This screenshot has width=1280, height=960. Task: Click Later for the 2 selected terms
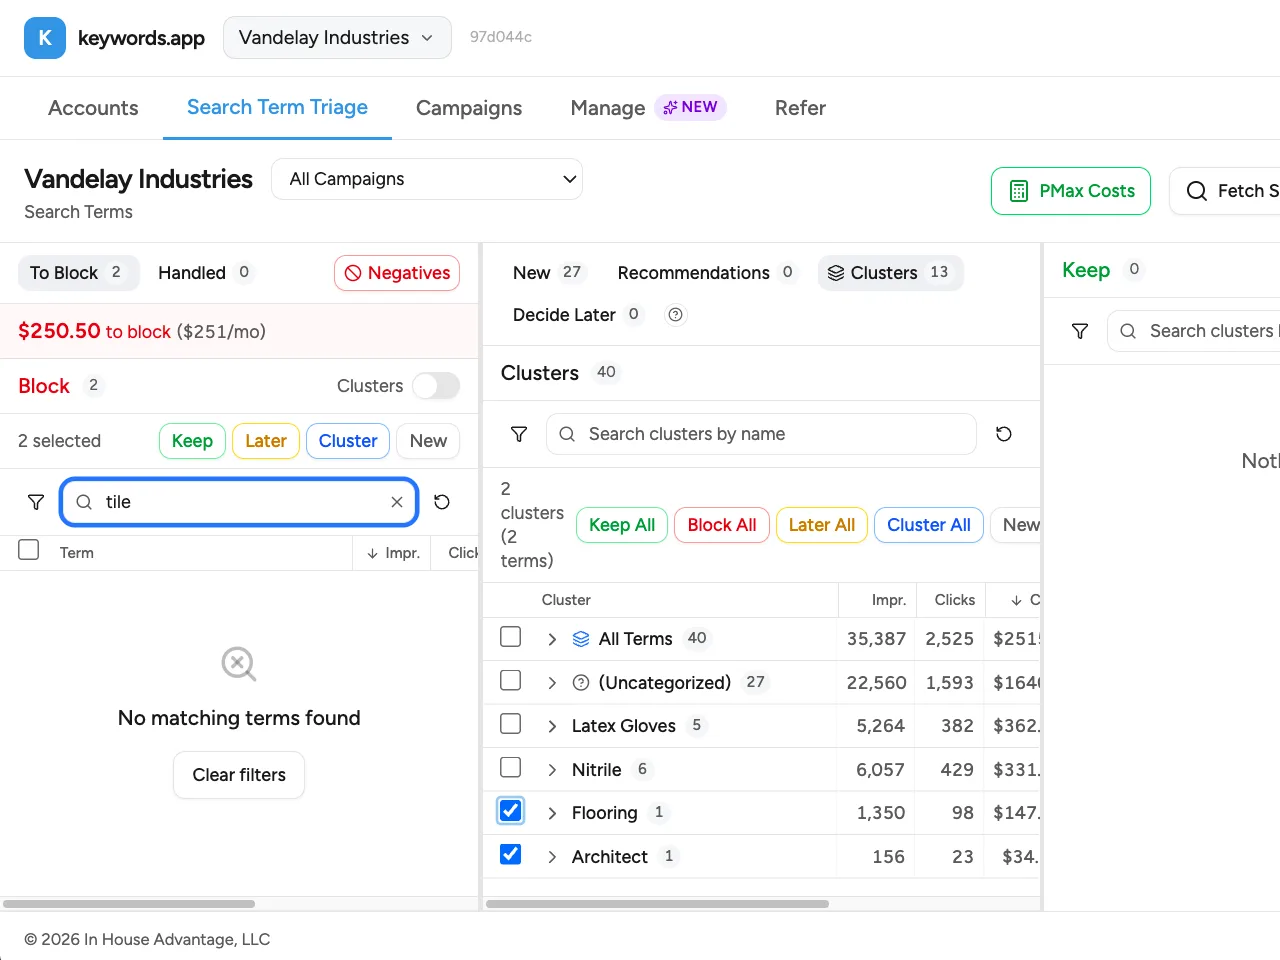(x=266, y=441)
